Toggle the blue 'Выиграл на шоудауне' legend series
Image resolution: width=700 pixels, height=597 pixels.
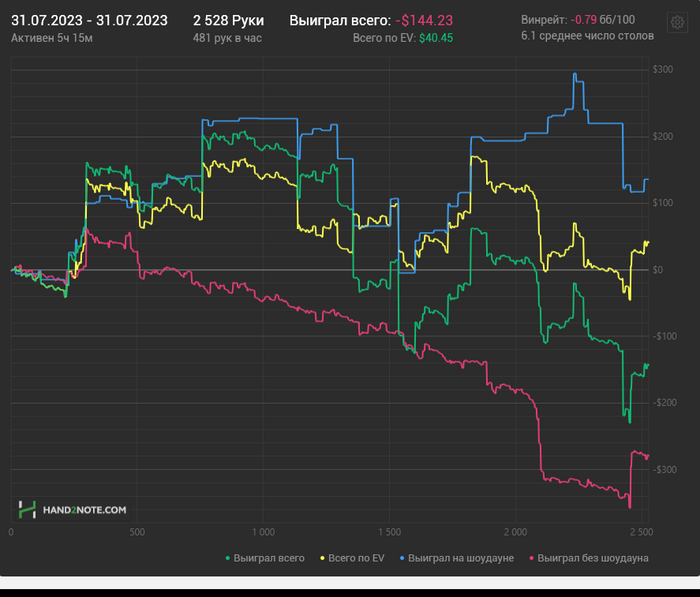[457, 558]
